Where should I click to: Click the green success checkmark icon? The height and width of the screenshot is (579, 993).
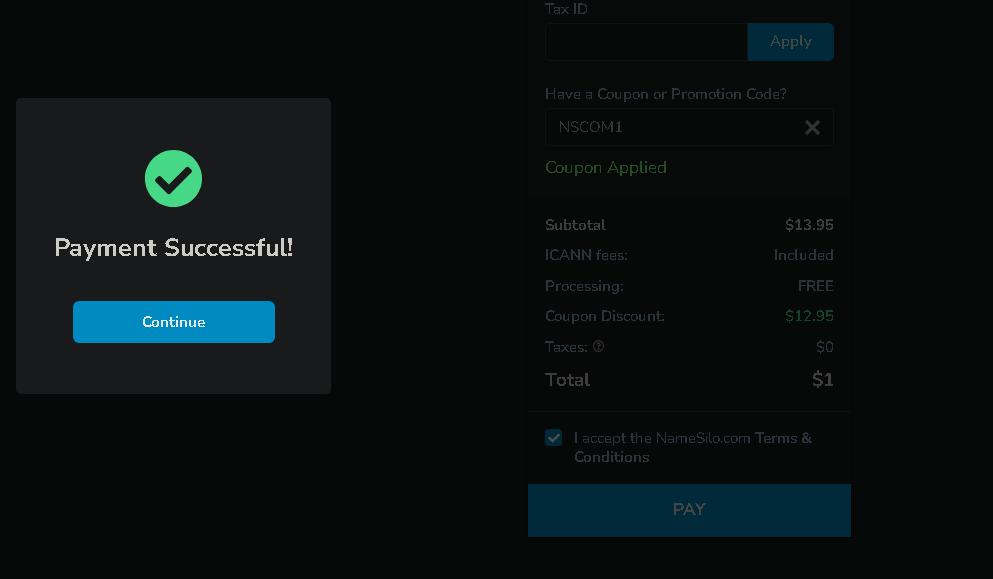174,179
